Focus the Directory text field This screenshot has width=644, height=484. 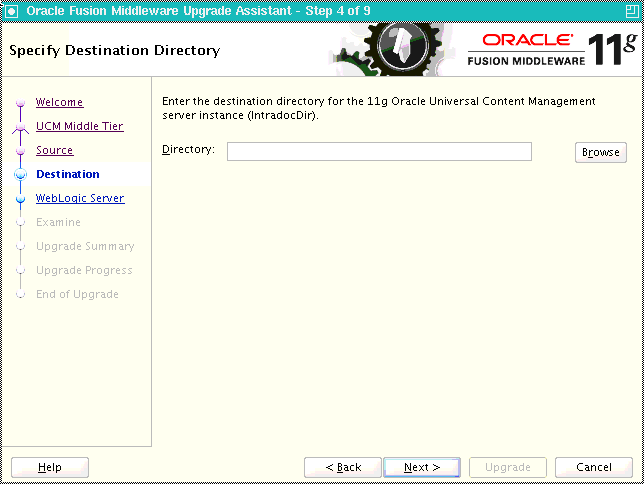[x=379, y=152]
